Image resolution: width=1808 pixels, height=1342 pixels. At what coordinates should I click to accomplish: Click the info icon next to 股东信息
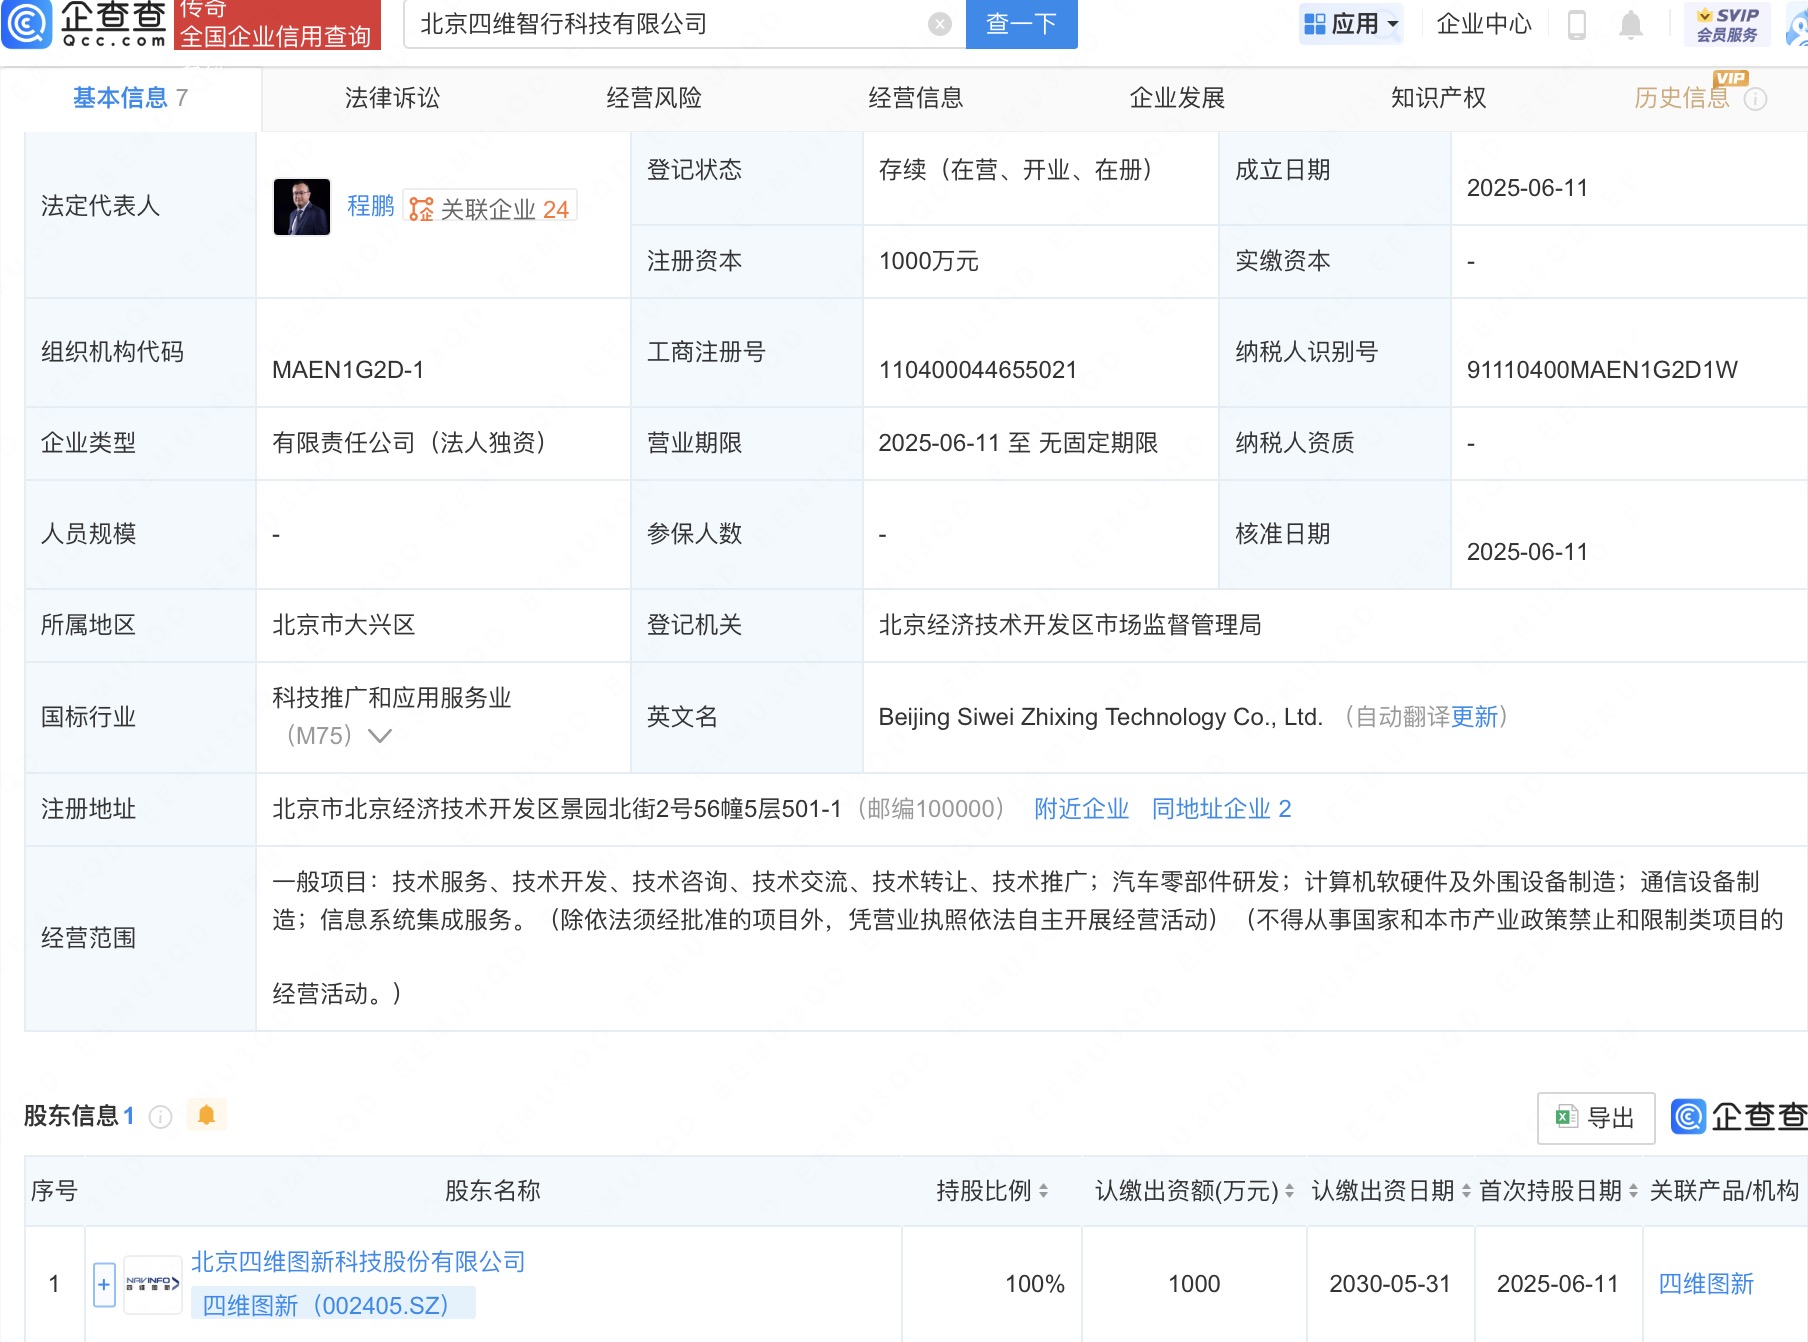coord(161,1117)
